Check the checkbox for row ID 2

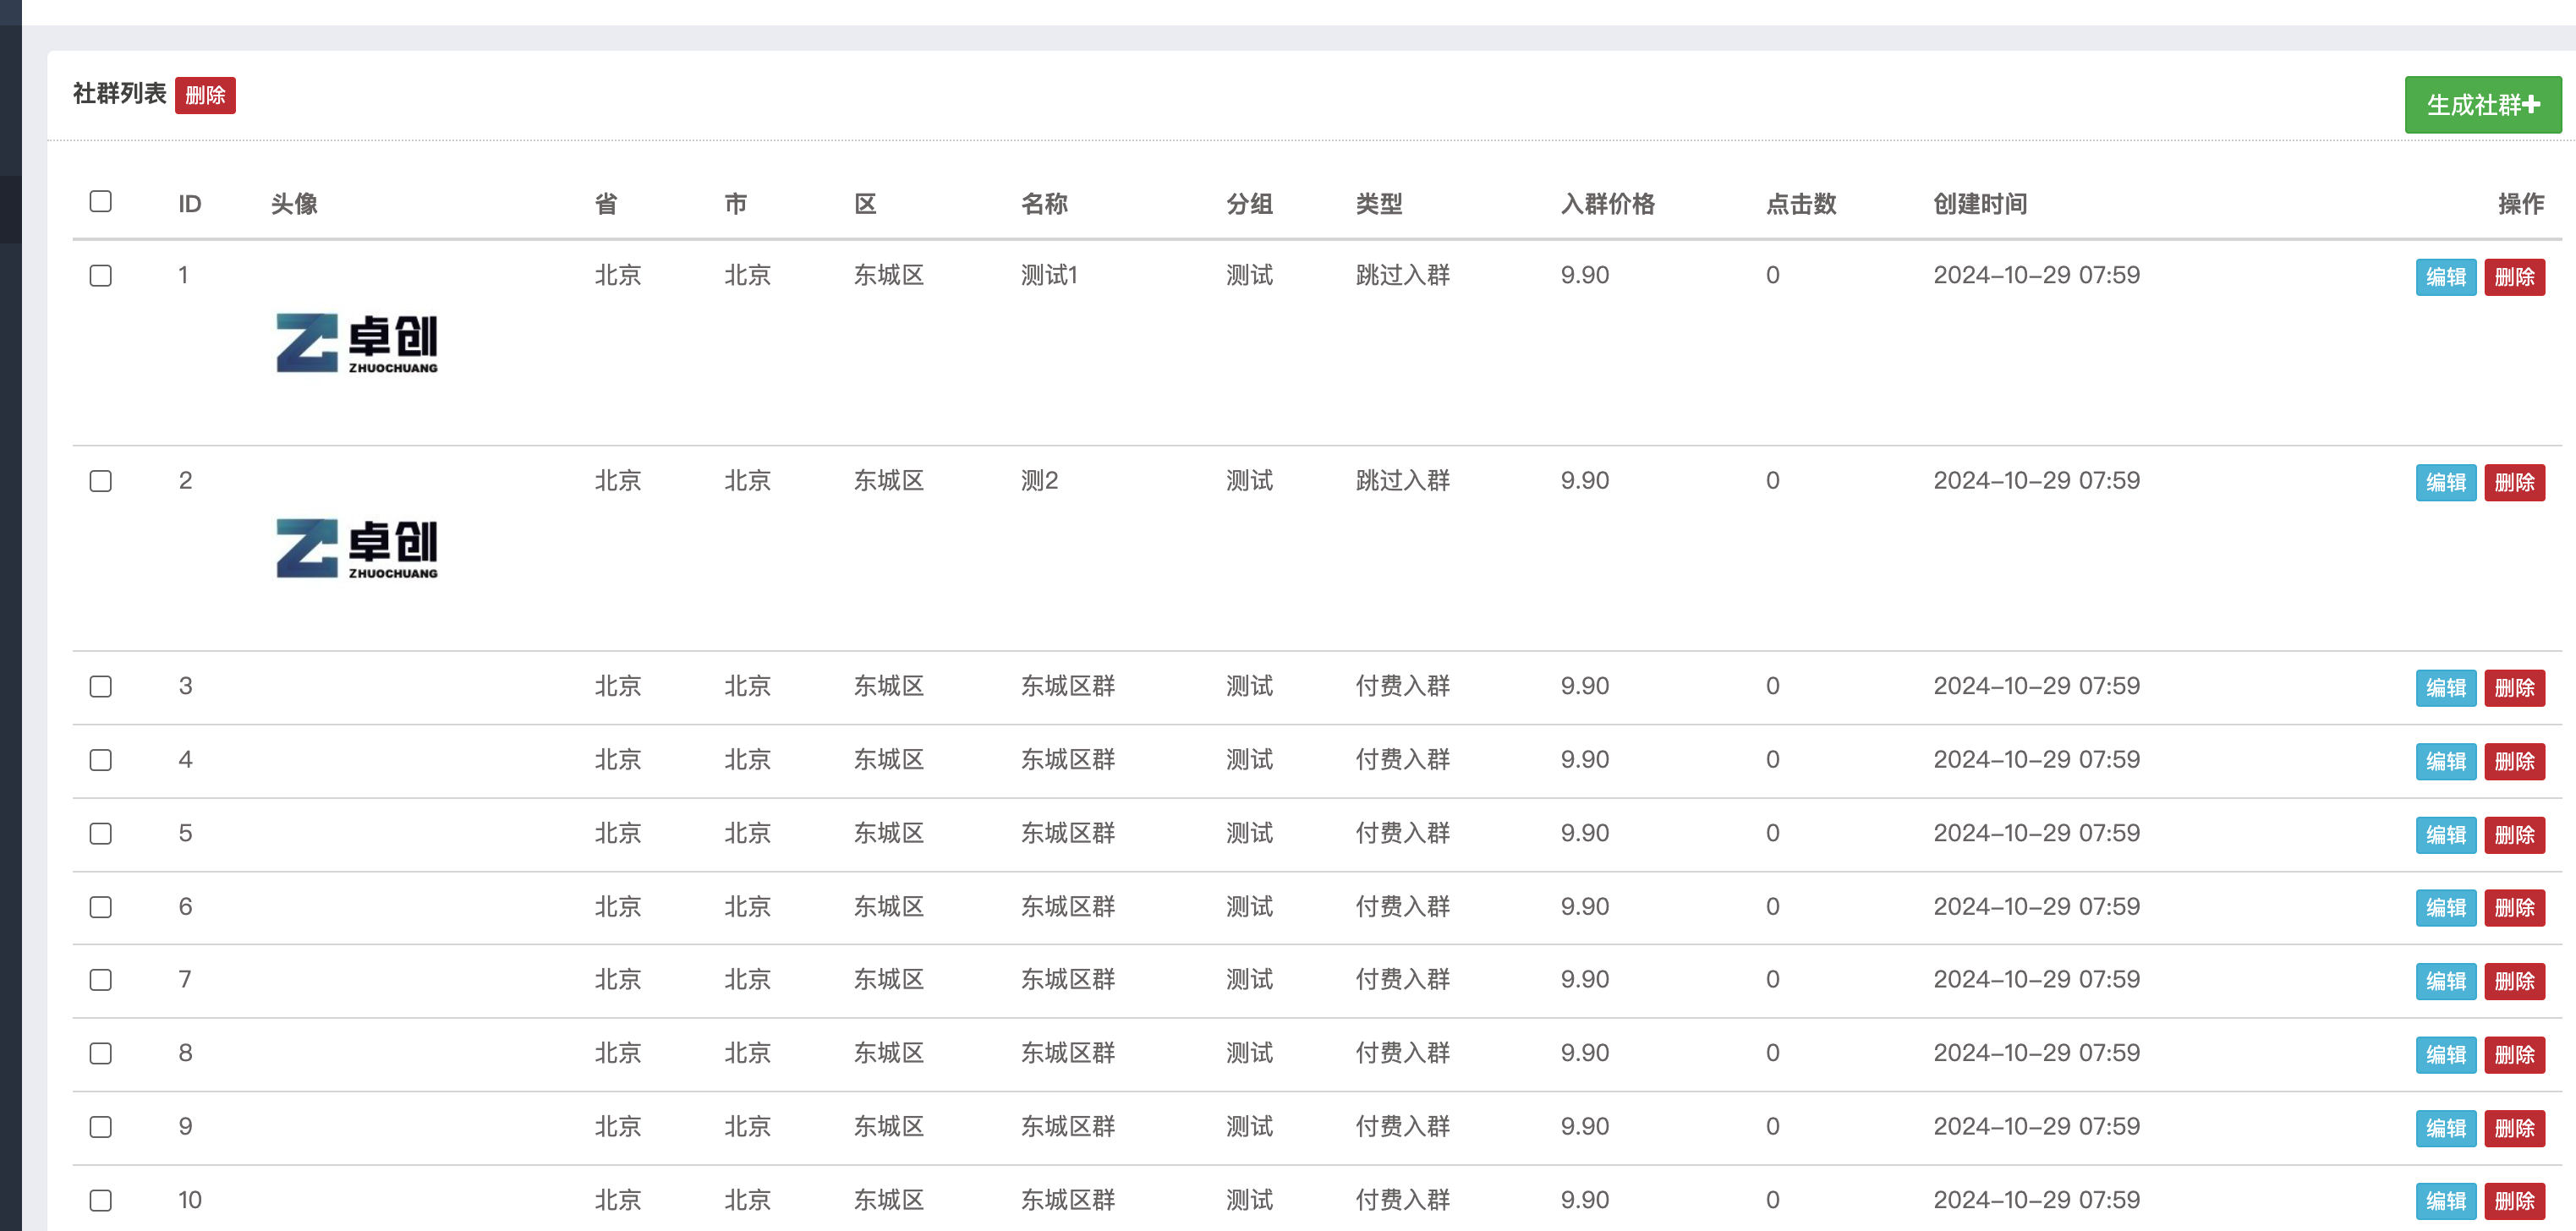click(x=101, y=481)
